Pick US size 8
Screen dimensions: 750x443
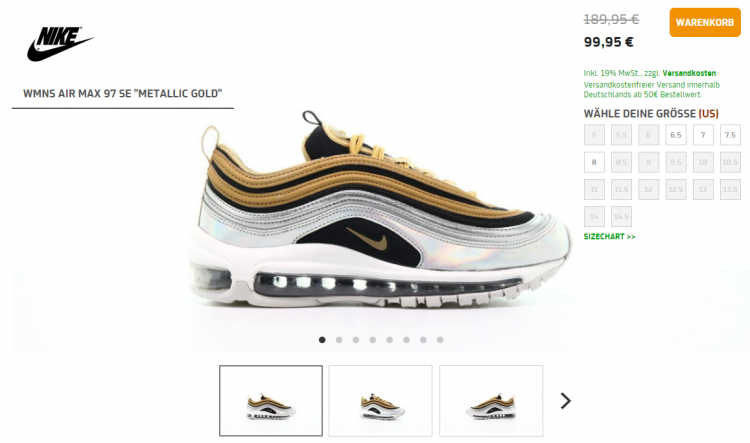(594, 162)
